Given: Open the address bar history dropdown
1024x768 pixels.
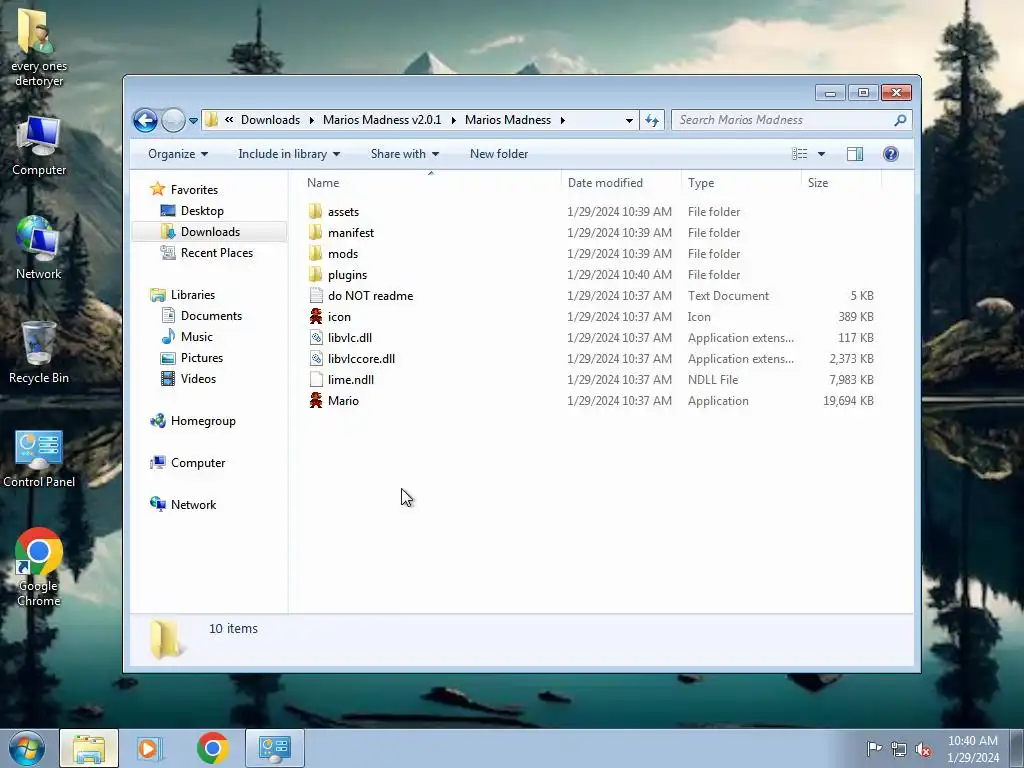Looking at the screenshot, I should point(629,120).
